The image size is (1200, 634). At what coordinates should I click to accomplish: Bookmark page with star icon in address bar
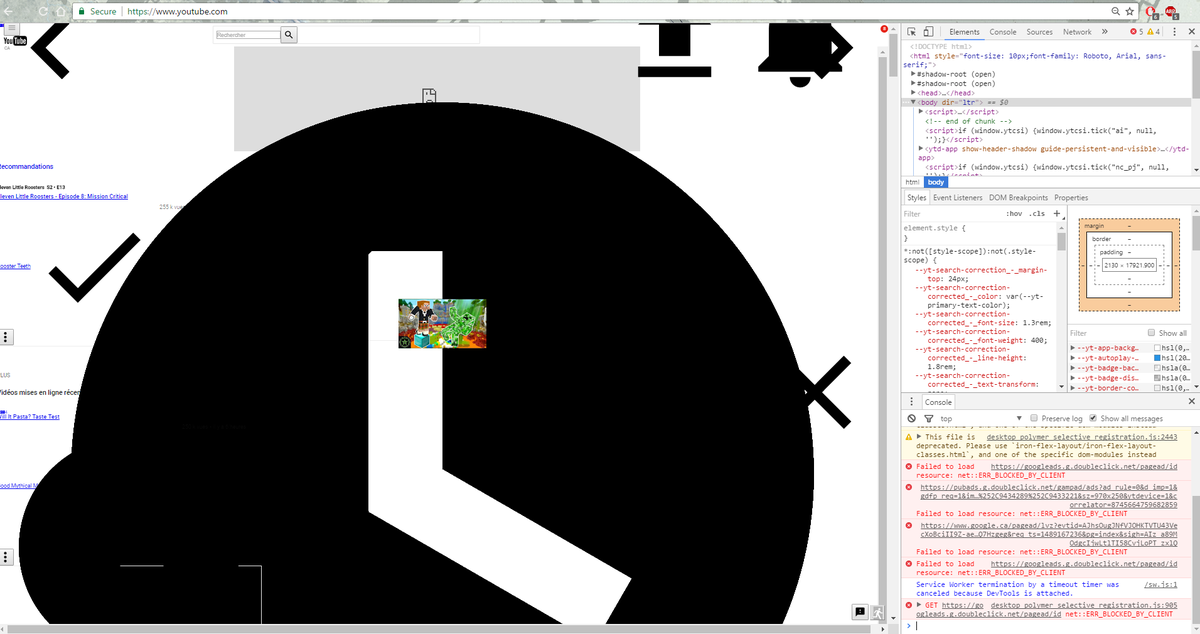(1130, 11)
